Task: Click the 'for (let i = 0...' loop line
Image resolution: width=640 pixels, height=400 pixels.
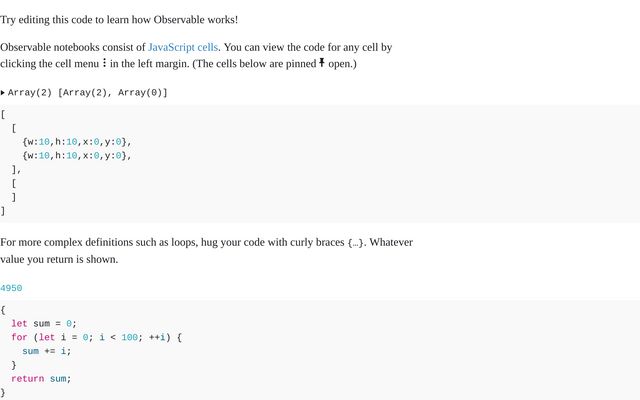Action: coord(96,337)
